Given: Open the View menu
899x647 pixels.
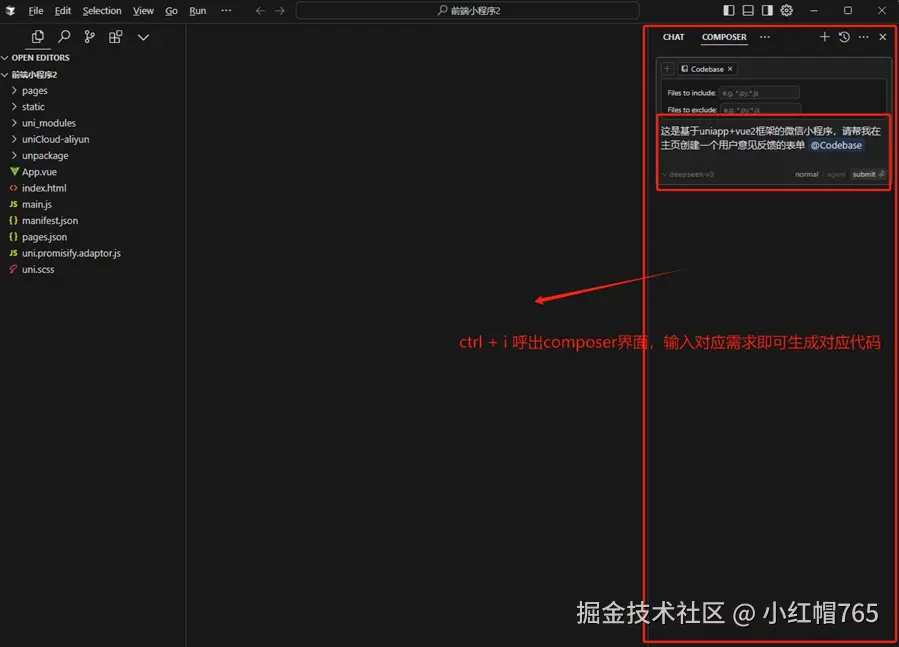Looking at the screenshot, I should (x=143, y=10).
